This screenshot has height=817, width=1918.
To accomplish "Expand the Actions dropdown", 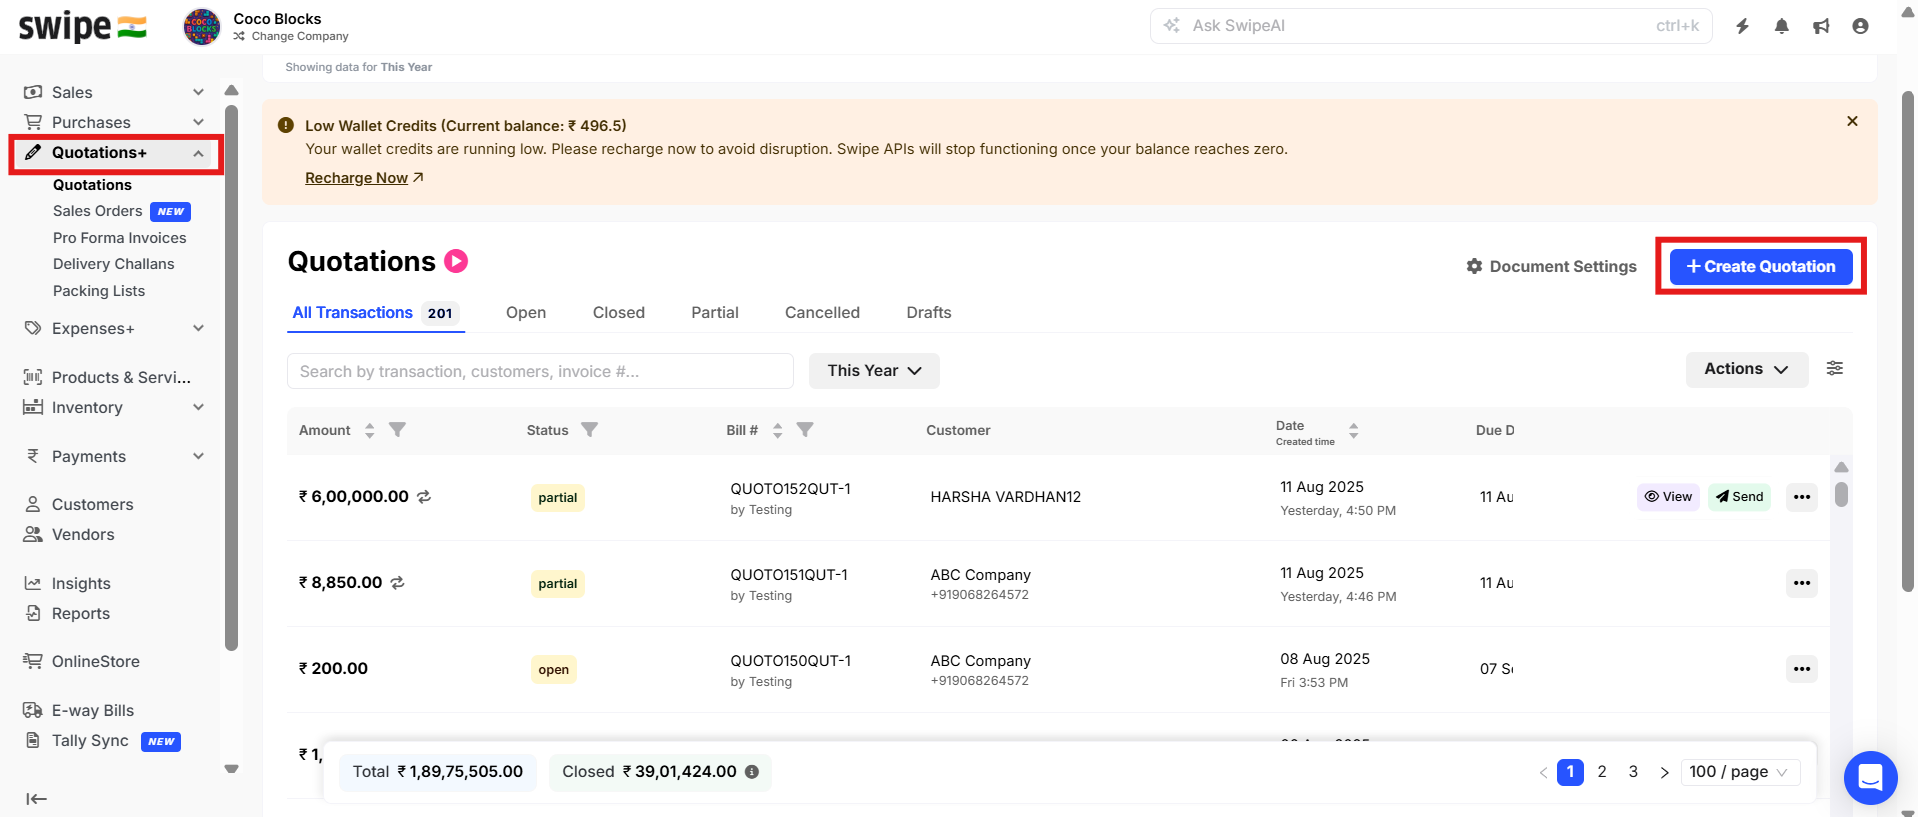I will click(1746, 369).
